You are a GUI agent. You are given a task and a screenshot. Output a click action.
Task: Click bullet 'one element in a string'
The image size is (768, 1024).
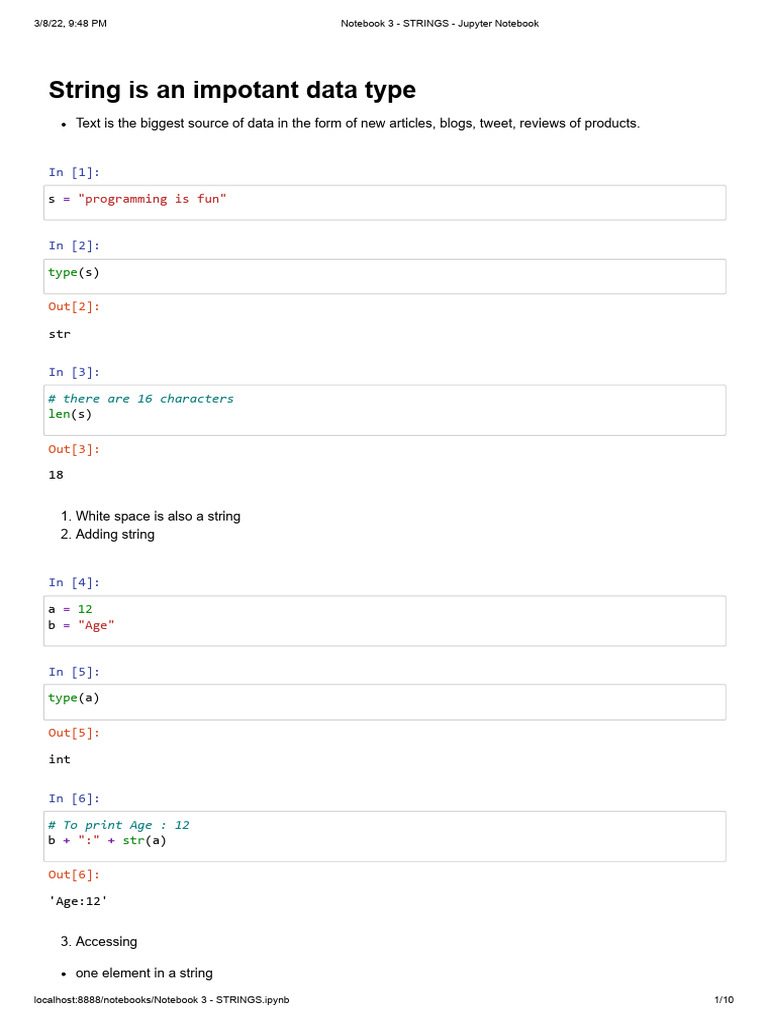click(144, 973)
